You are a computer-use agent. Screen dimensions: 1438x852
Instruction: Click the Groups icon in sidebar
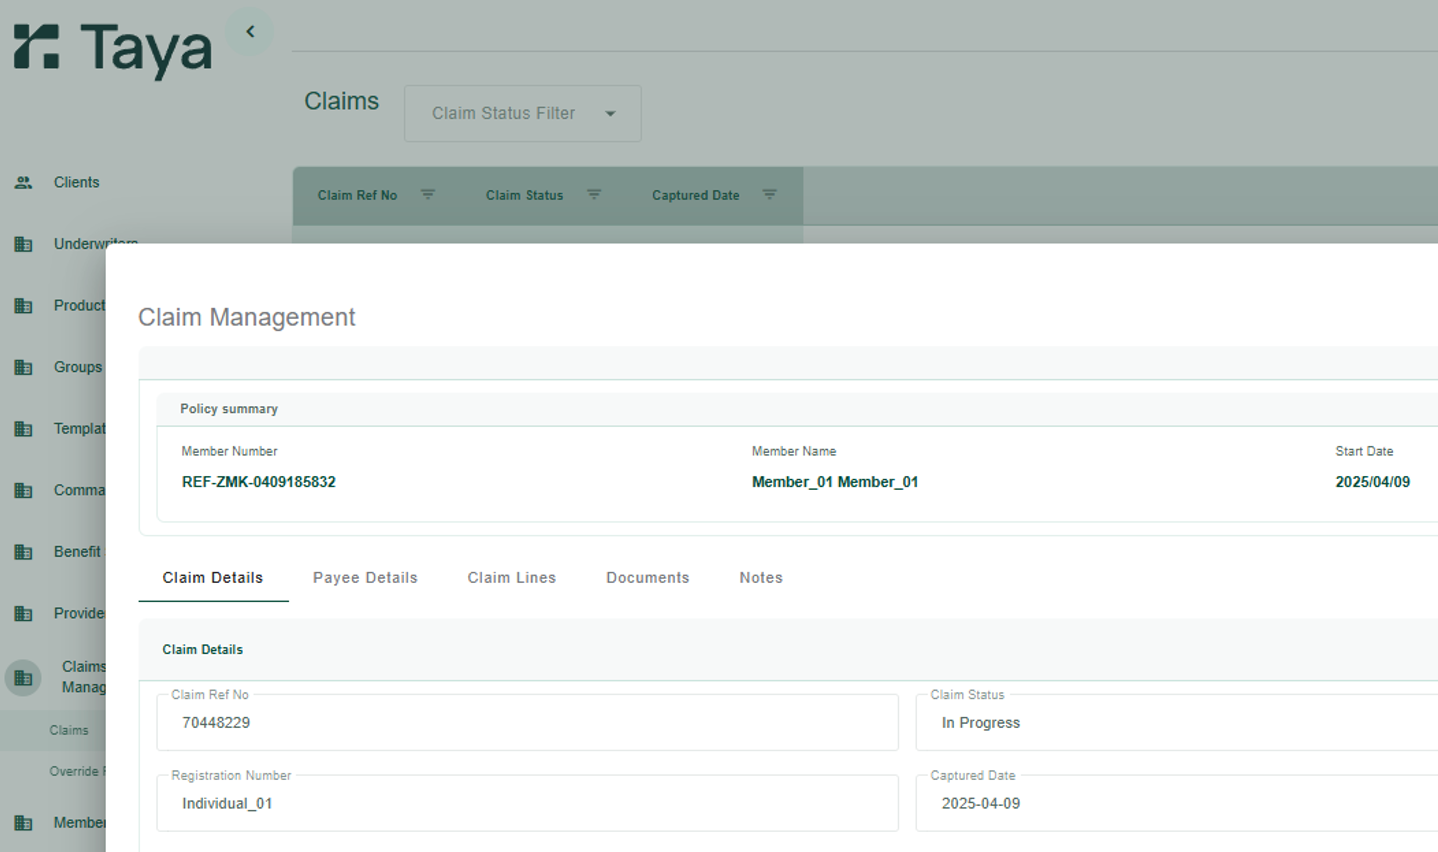click(x=24, y=367)
